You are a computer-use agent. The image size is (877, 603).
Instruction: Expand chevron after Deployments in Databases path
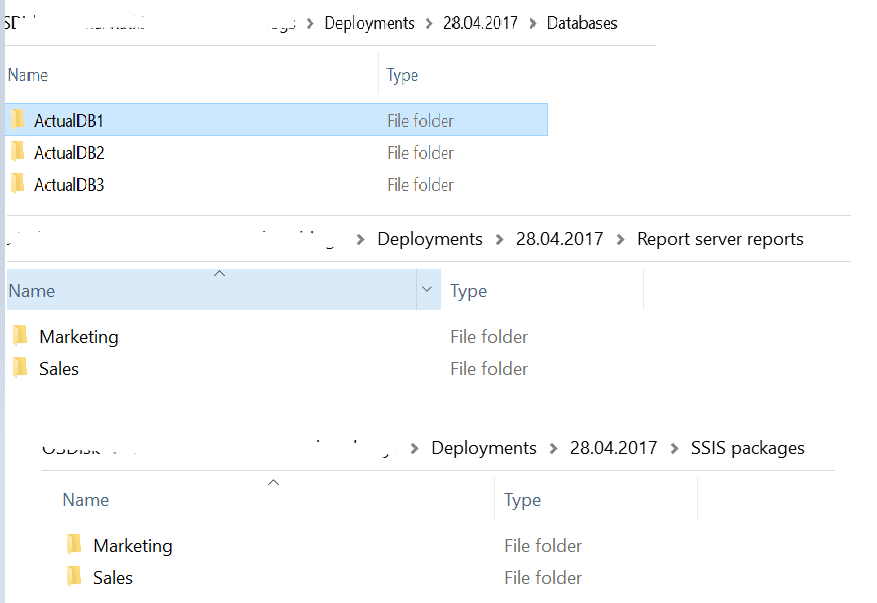429,23
